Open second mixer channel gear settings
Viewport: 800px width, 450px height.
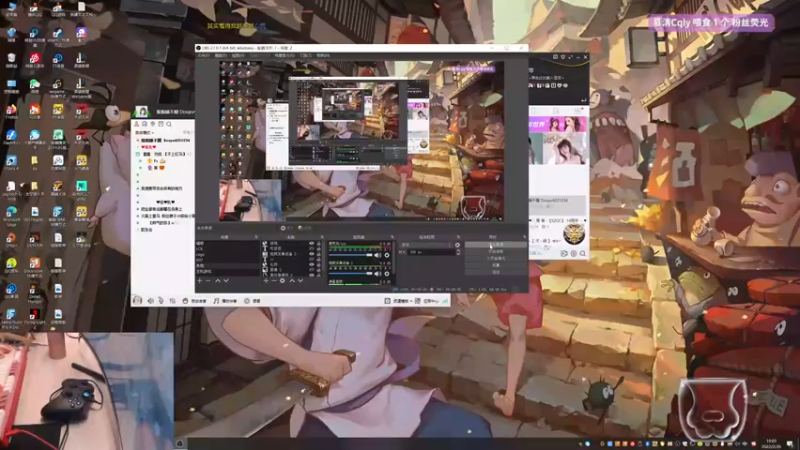click(387, 274)
